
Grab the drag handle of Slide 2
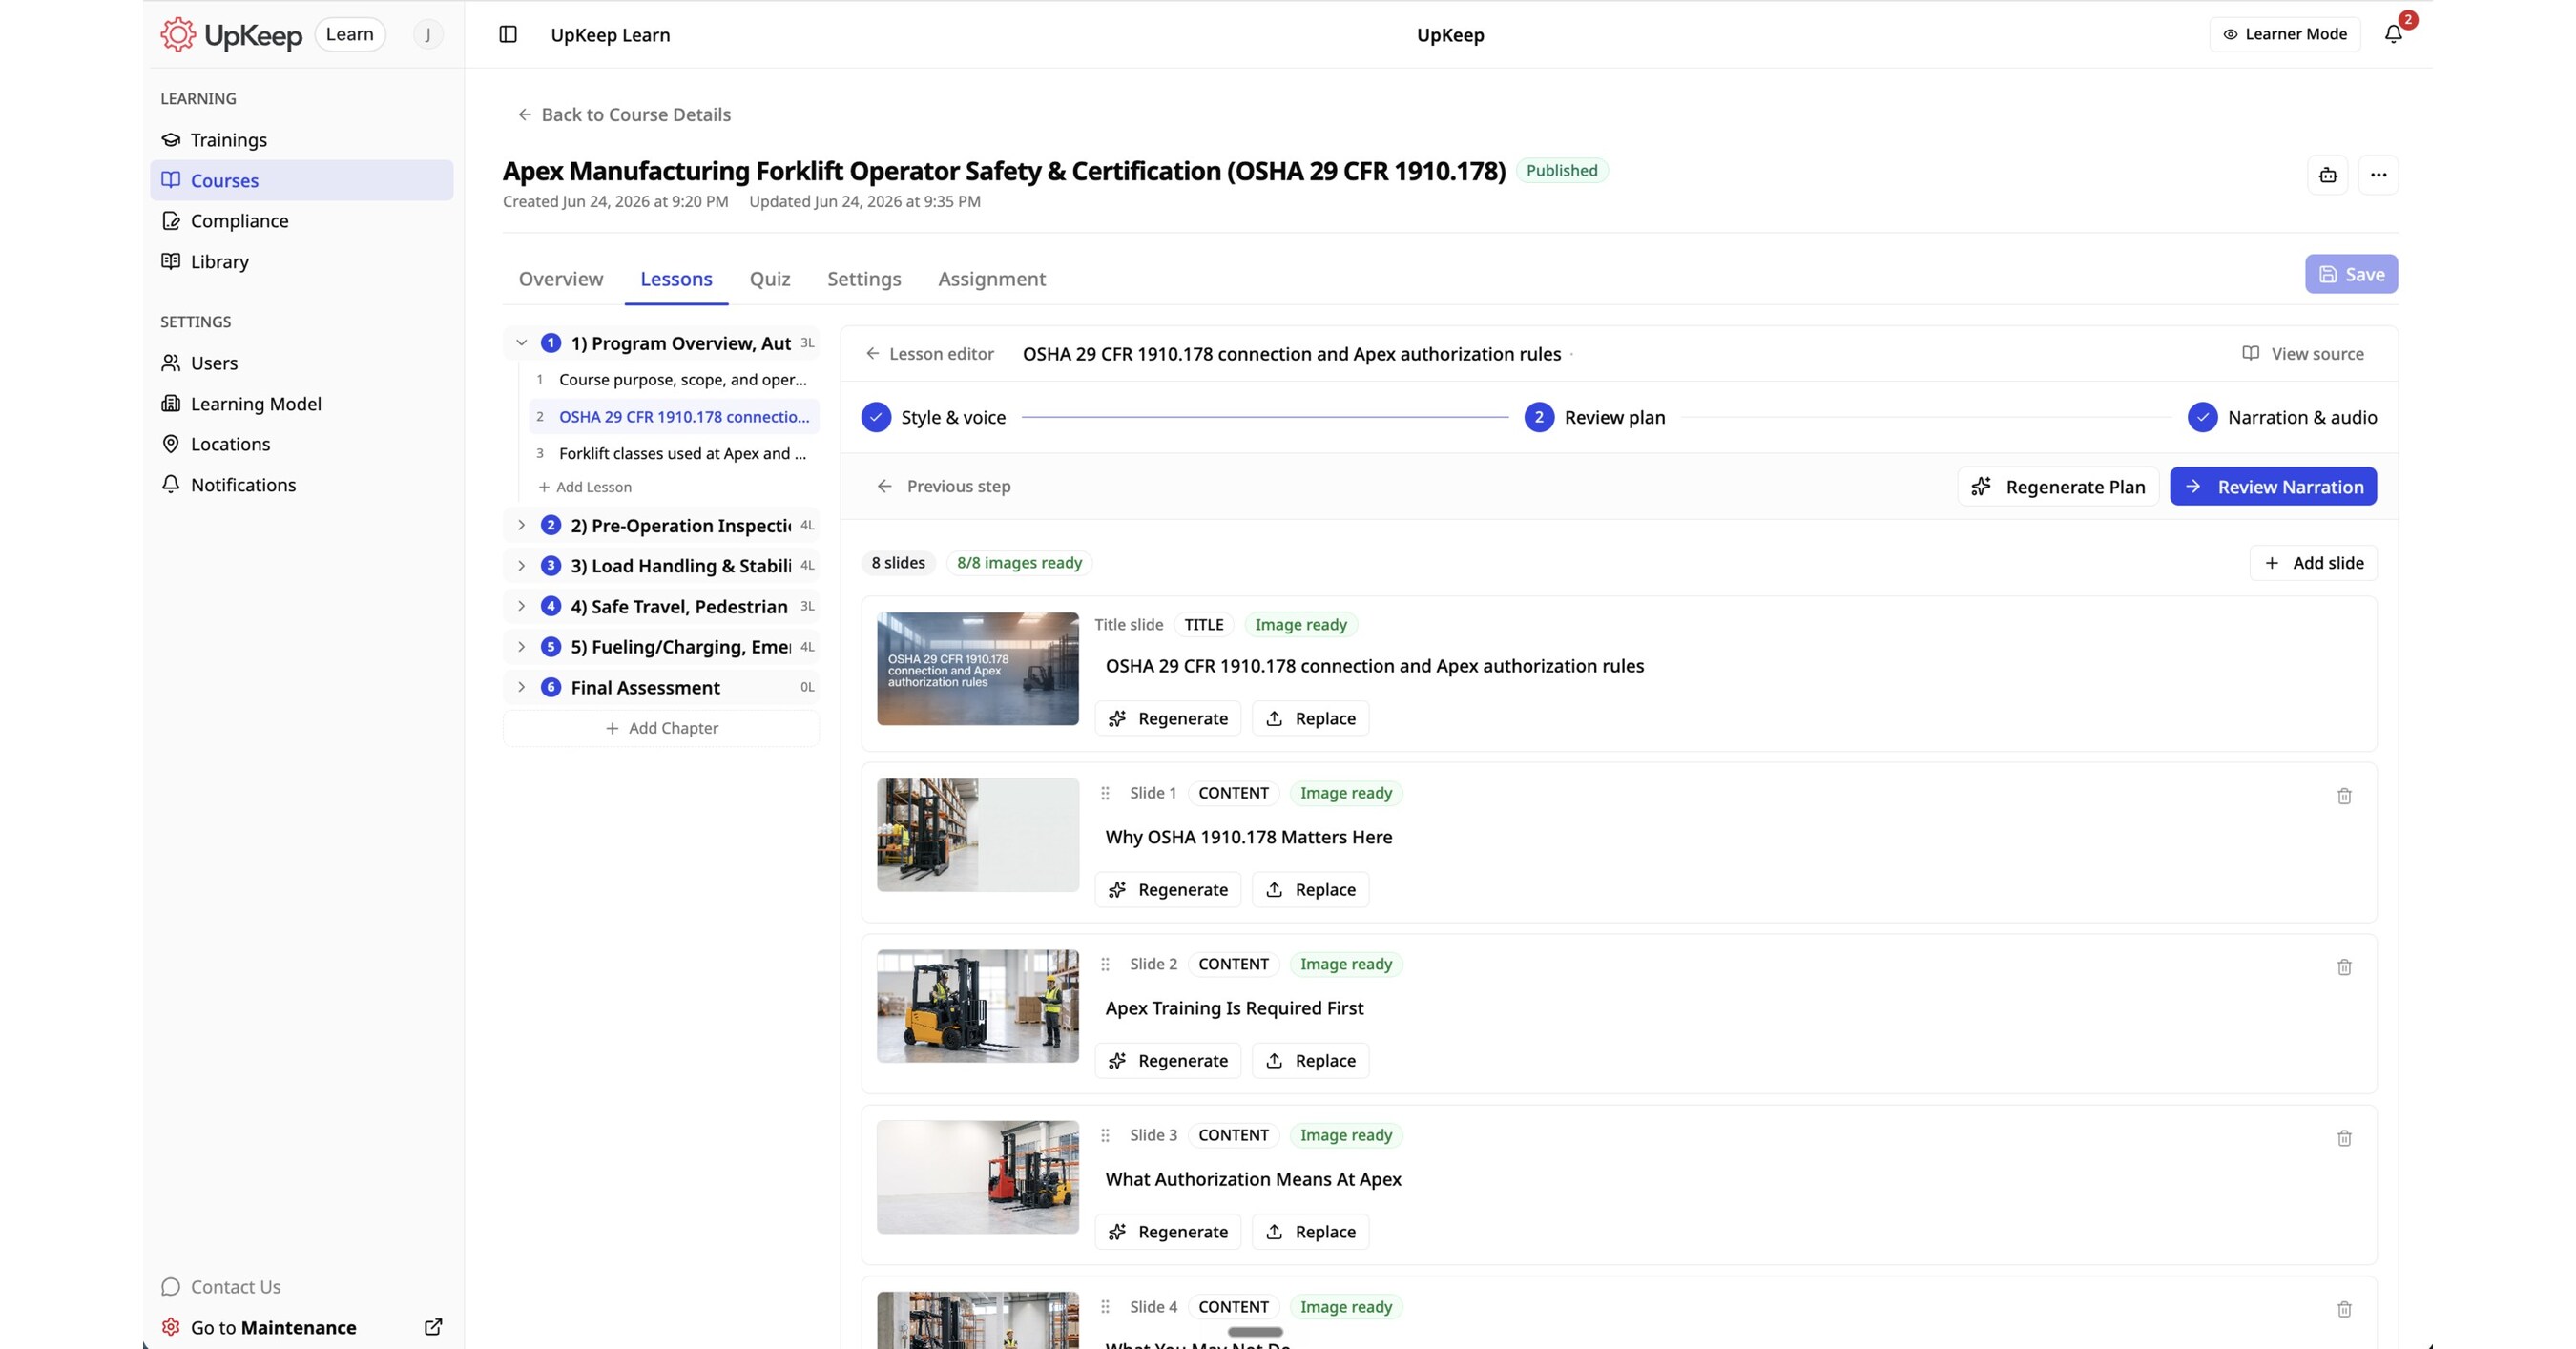pyautogui.click(x=1105, y=964)
